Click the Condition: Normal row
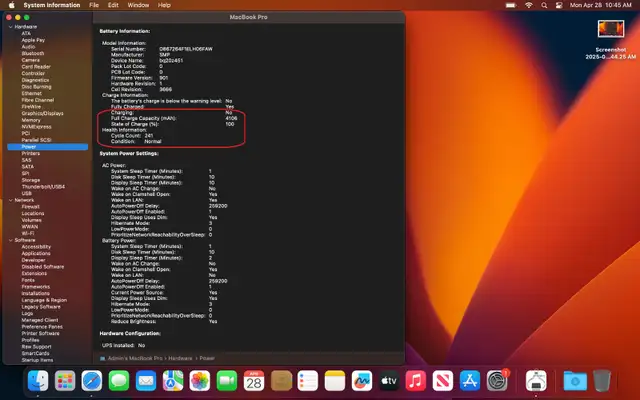Screen dimensions: 640x400 [x=136, y=141]
